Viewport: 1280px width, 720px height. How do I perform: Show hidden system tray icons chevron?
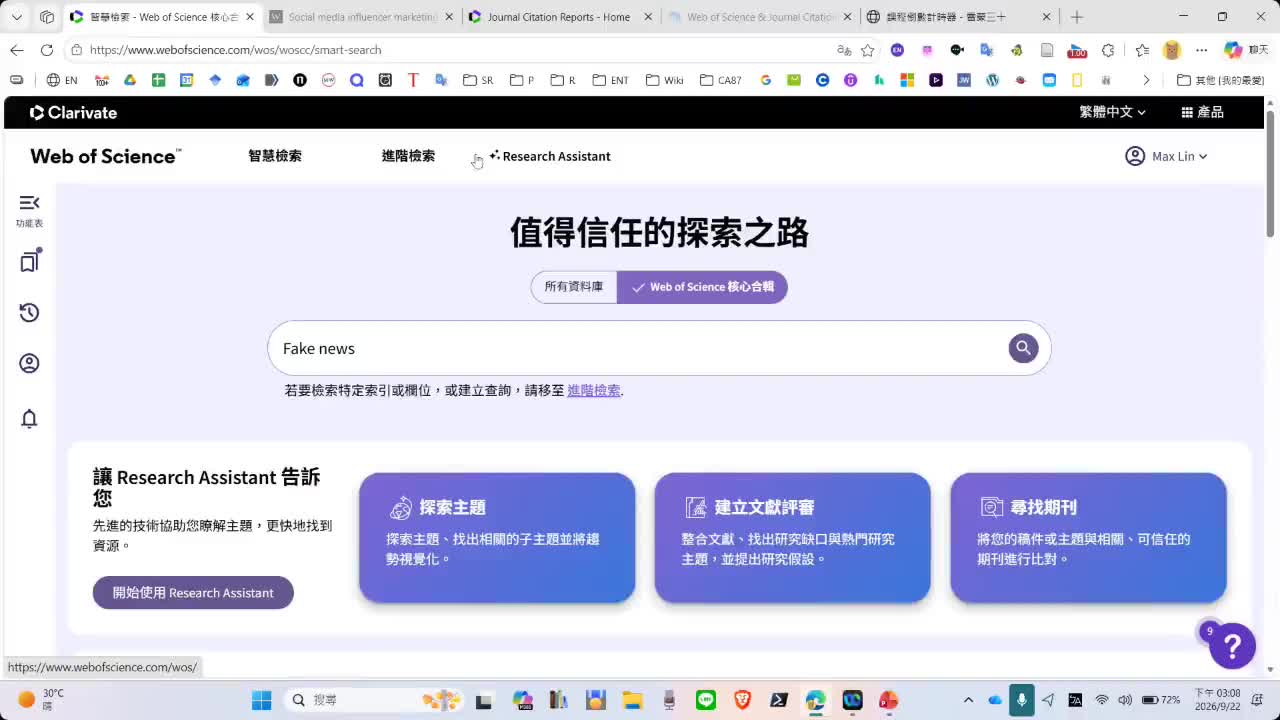pyautogui.click(x=968, y=700)
